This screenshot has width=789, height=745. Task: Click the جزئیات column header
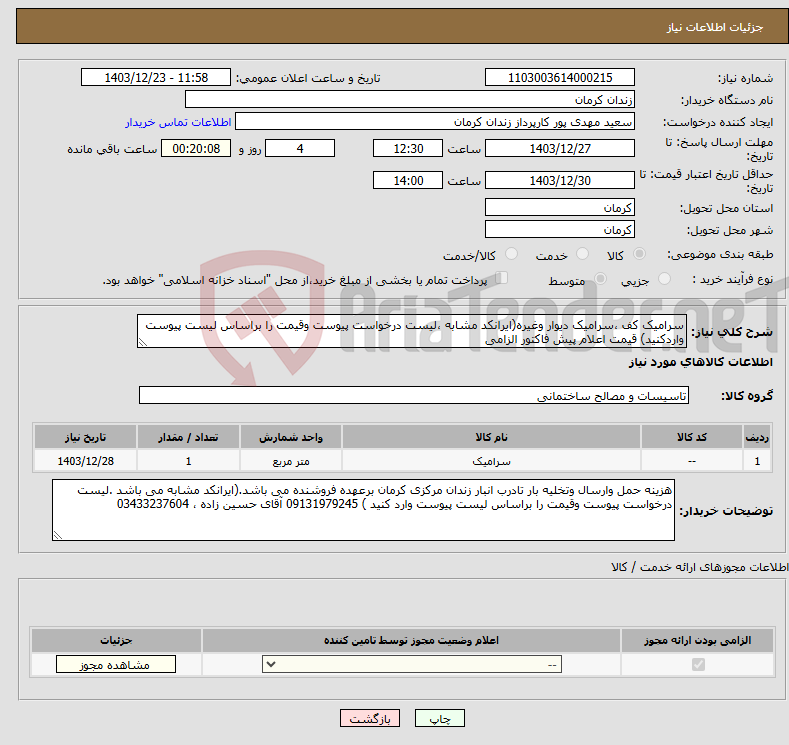116,640
